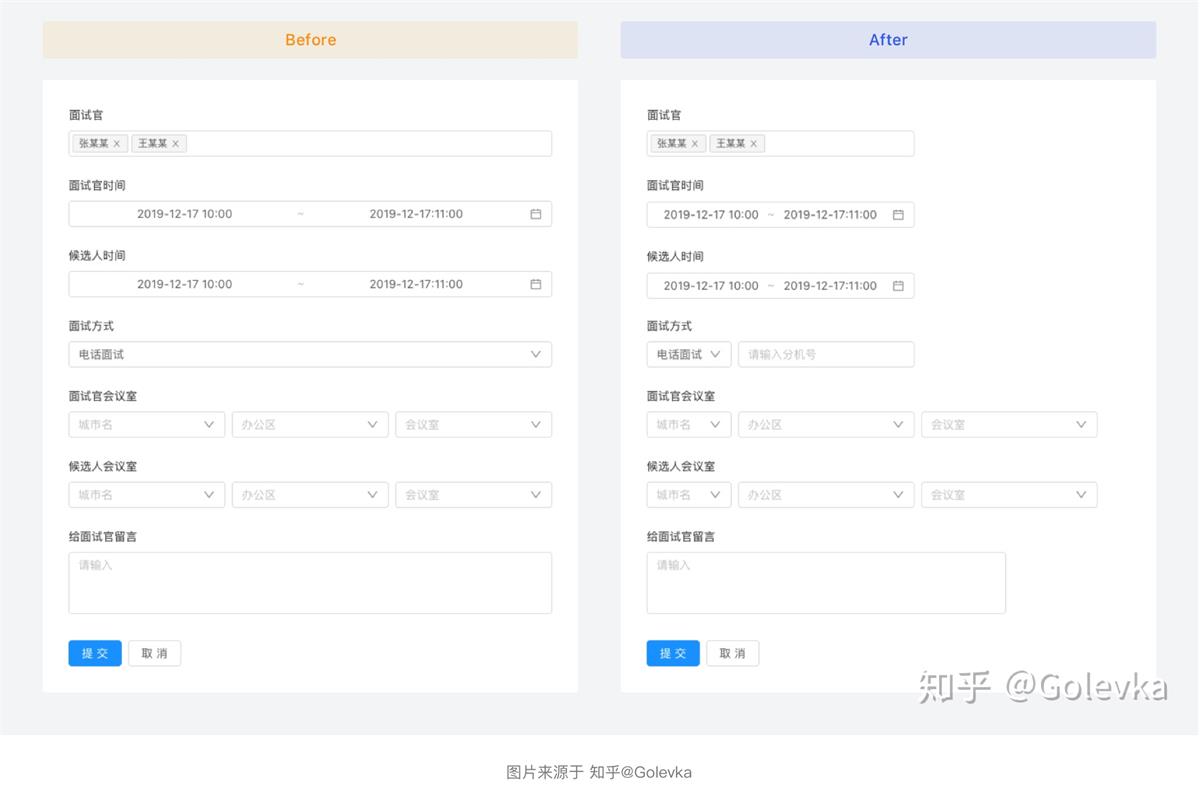Open 会议室 dropdown under 面试官会议室 in After

(1009, 424)
